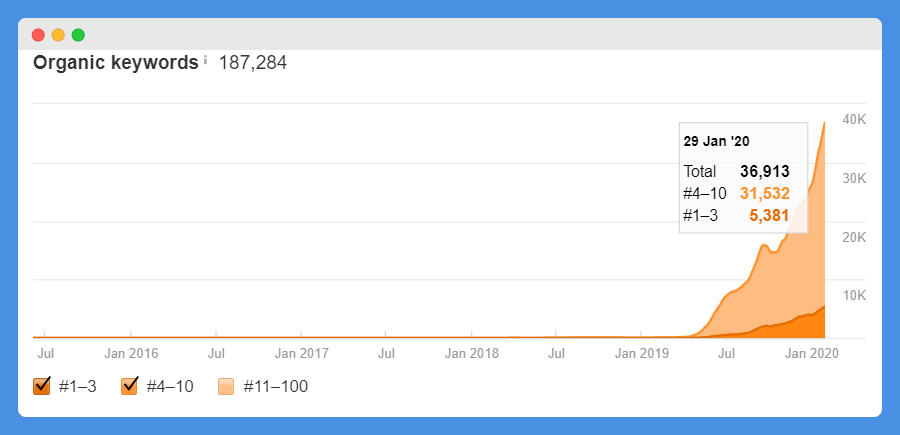Click the Jan 2017 timeline label
The image size is (900, 435).
point(301,353)
